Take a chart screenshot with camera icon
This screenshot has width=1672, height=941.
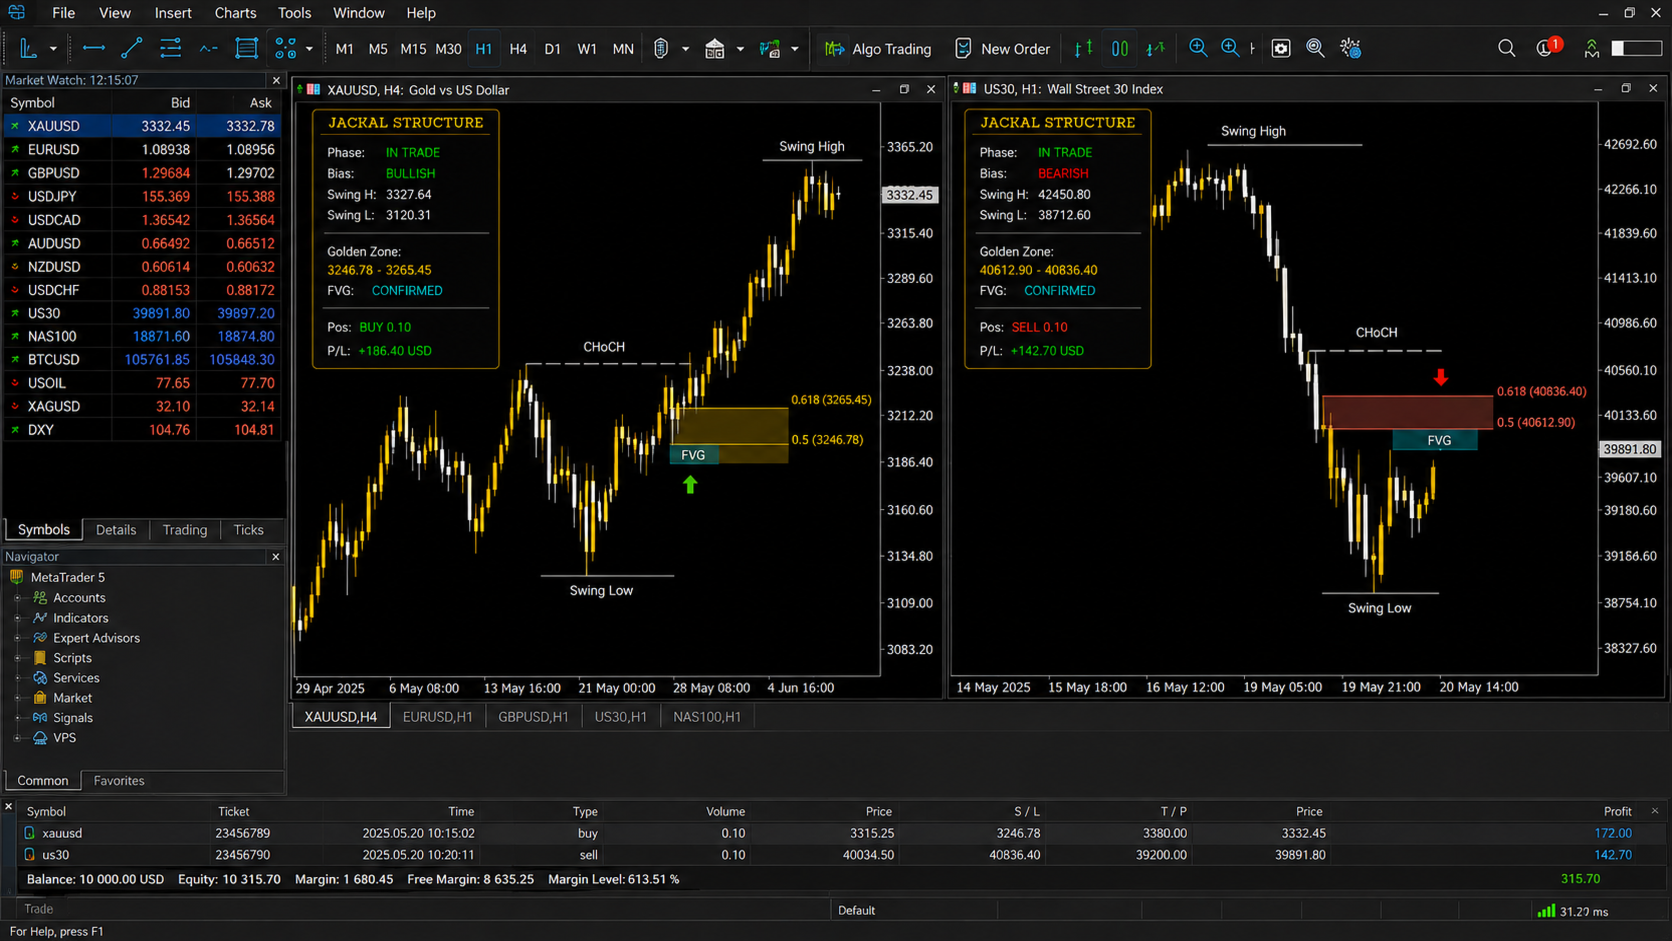pos(1281,48)
